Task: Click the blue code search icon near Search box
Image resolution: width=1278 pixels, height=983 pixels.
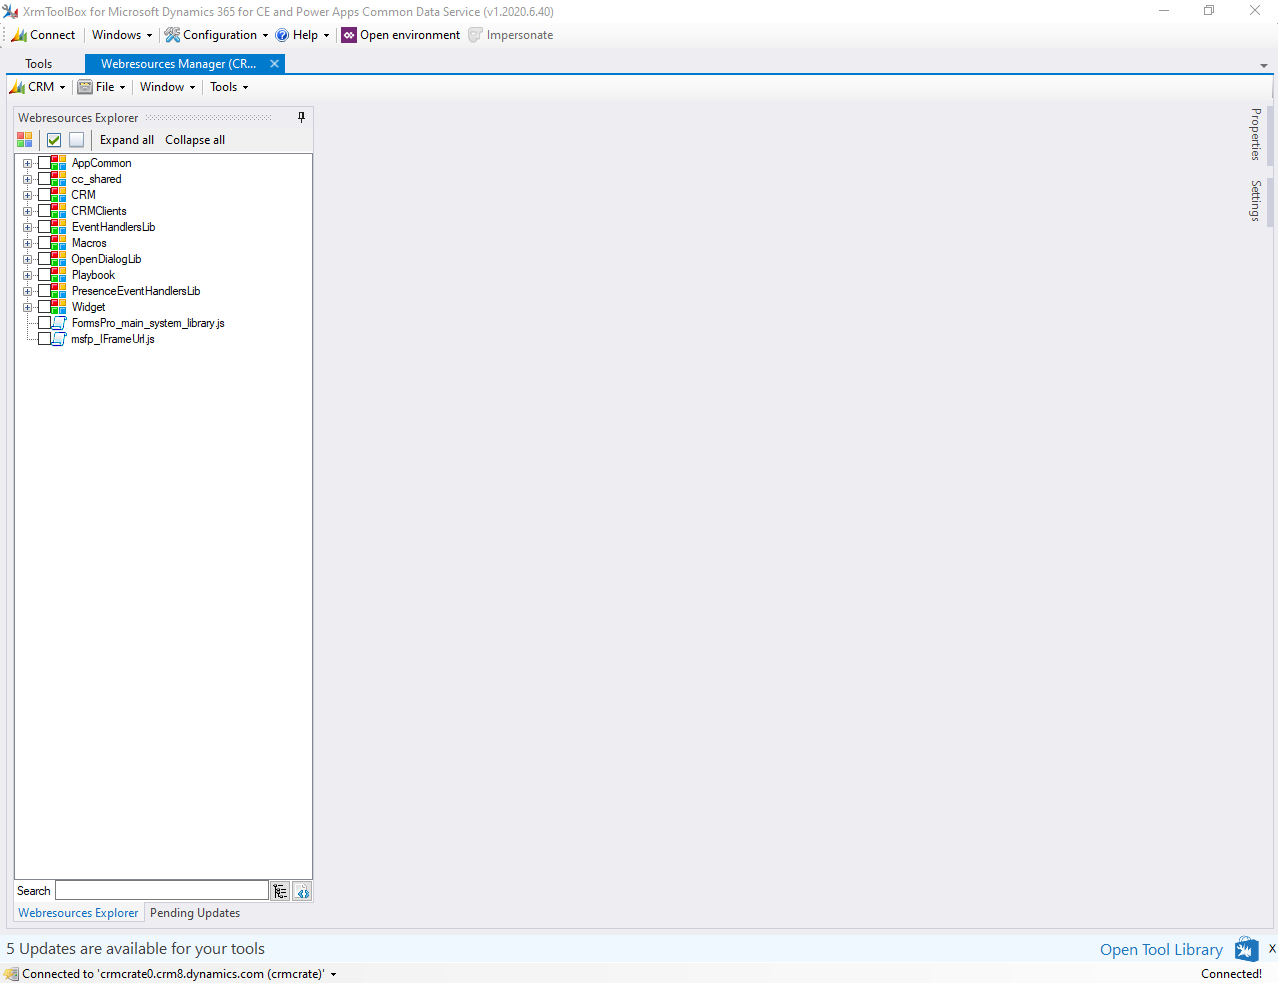Action: pos(302,891)
